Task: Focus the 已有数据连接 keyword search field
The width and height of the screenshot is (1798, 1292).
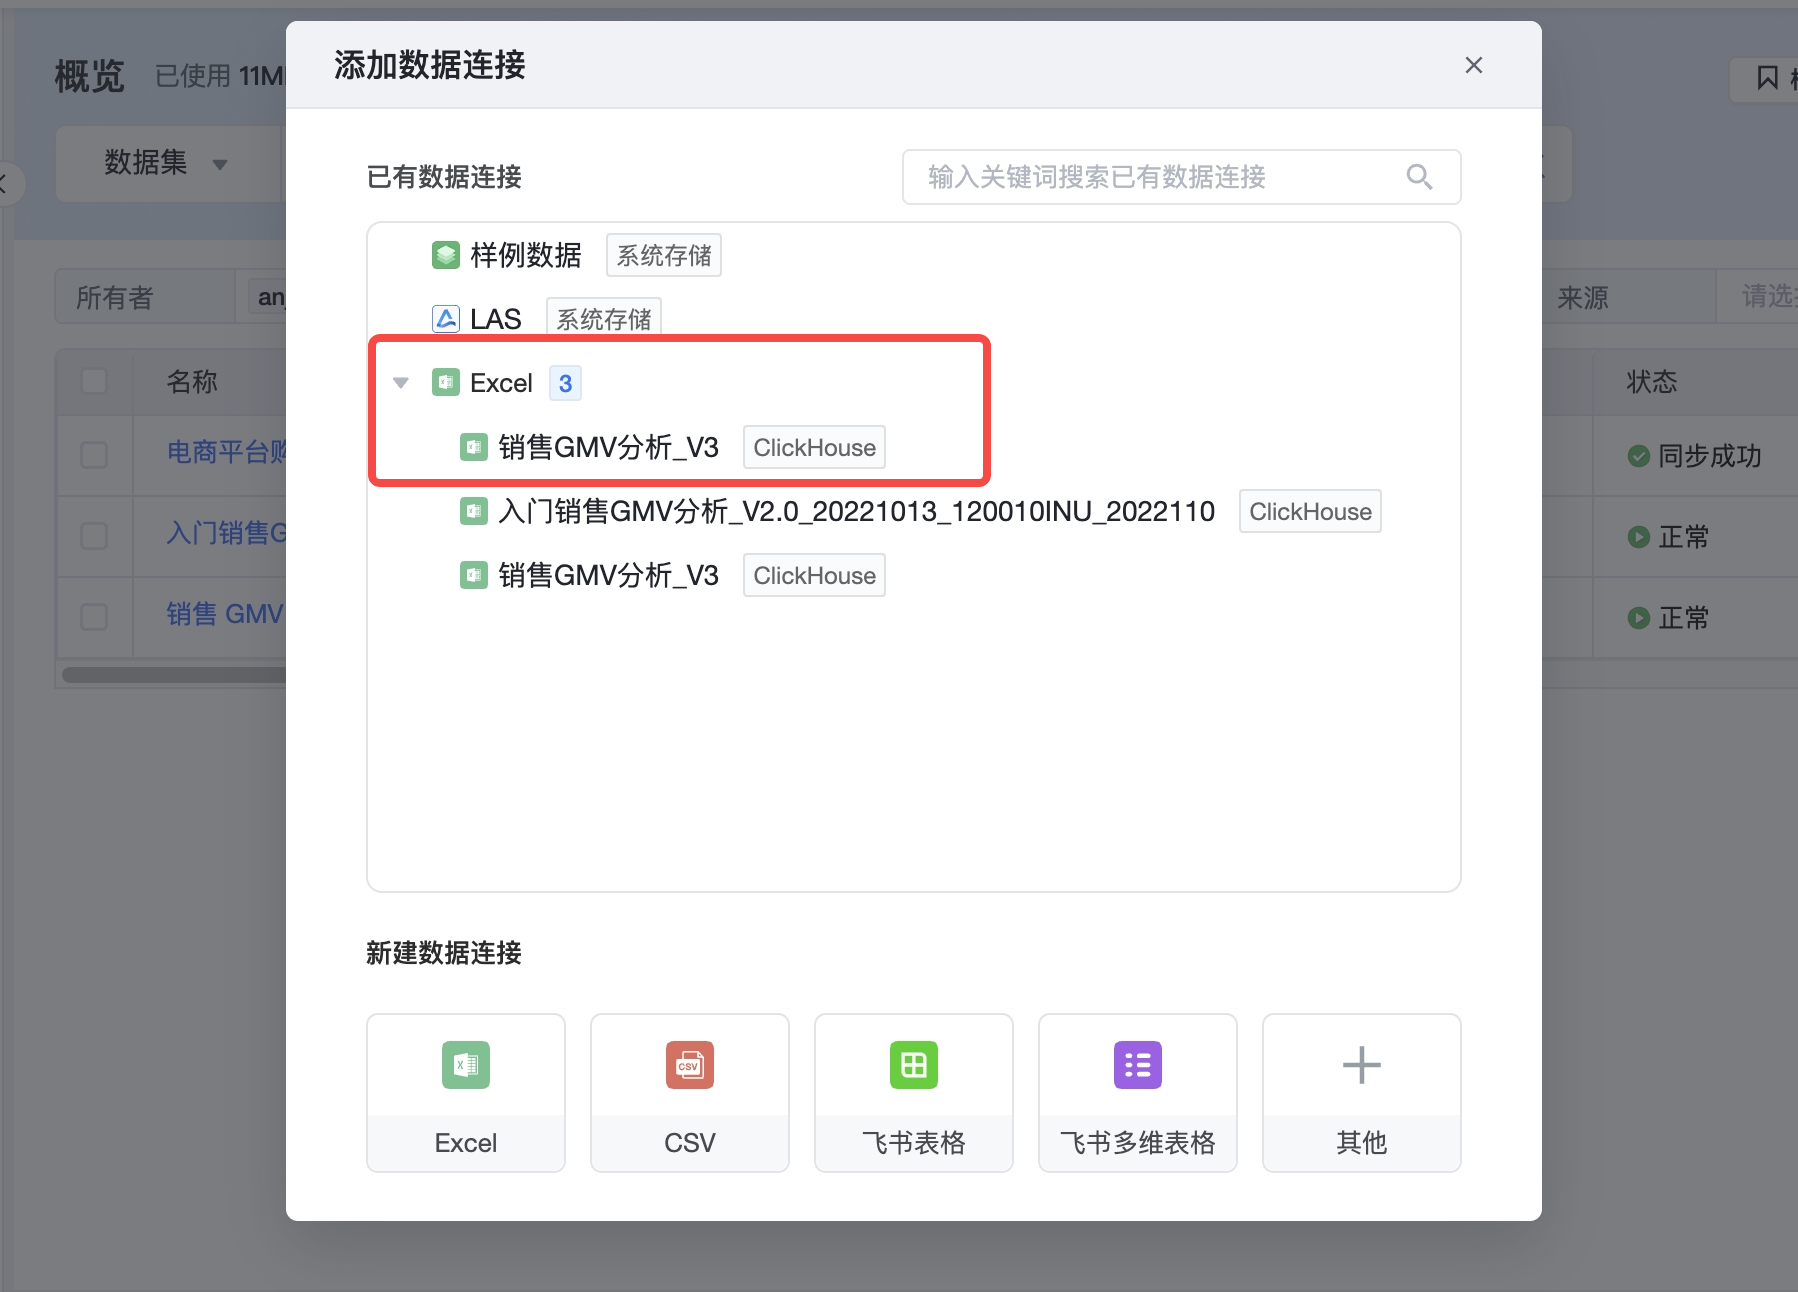Action: point(1181,177)
